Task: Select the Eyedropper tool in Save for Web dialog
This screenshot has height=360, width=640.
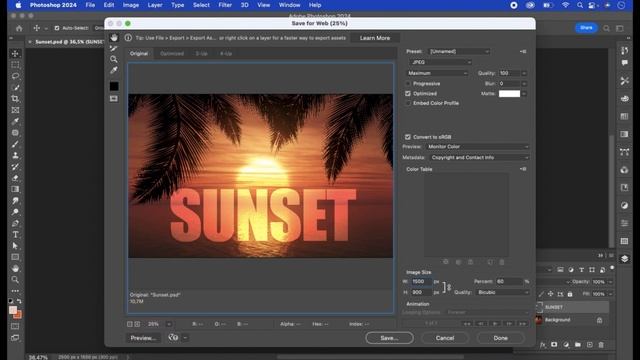Action: pos(114,70)
